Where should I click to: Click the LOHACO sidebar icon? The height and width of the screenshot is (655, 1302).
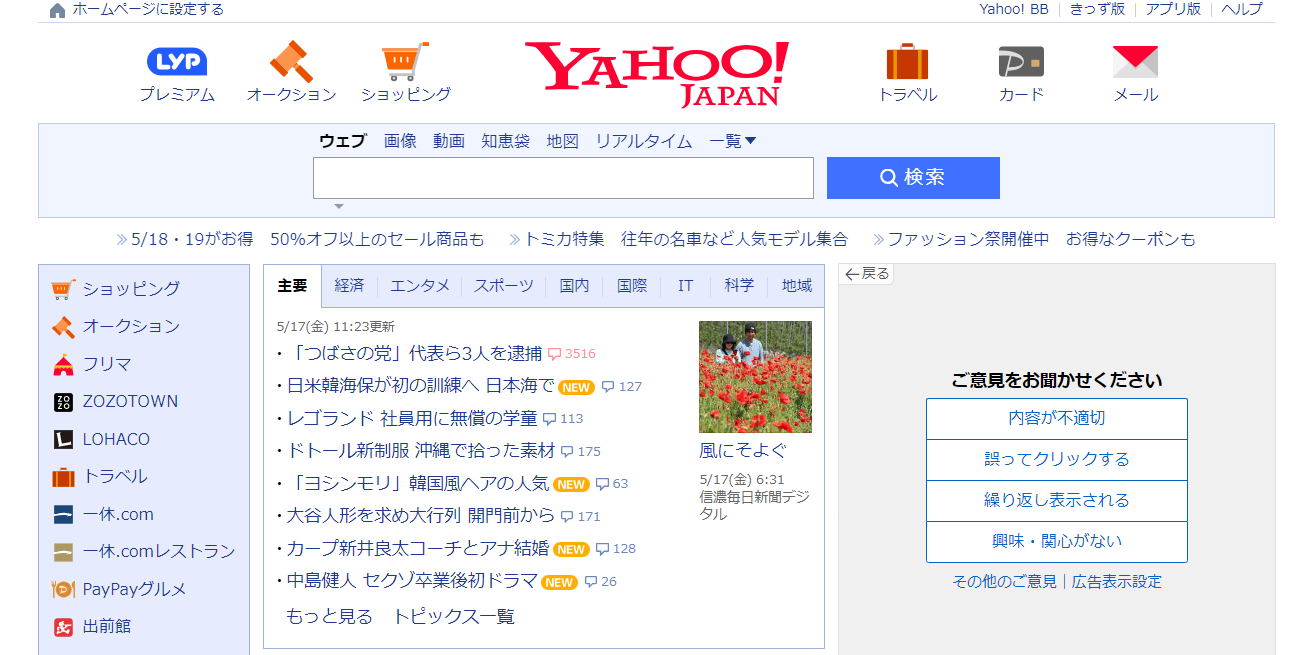click(63, 439)
